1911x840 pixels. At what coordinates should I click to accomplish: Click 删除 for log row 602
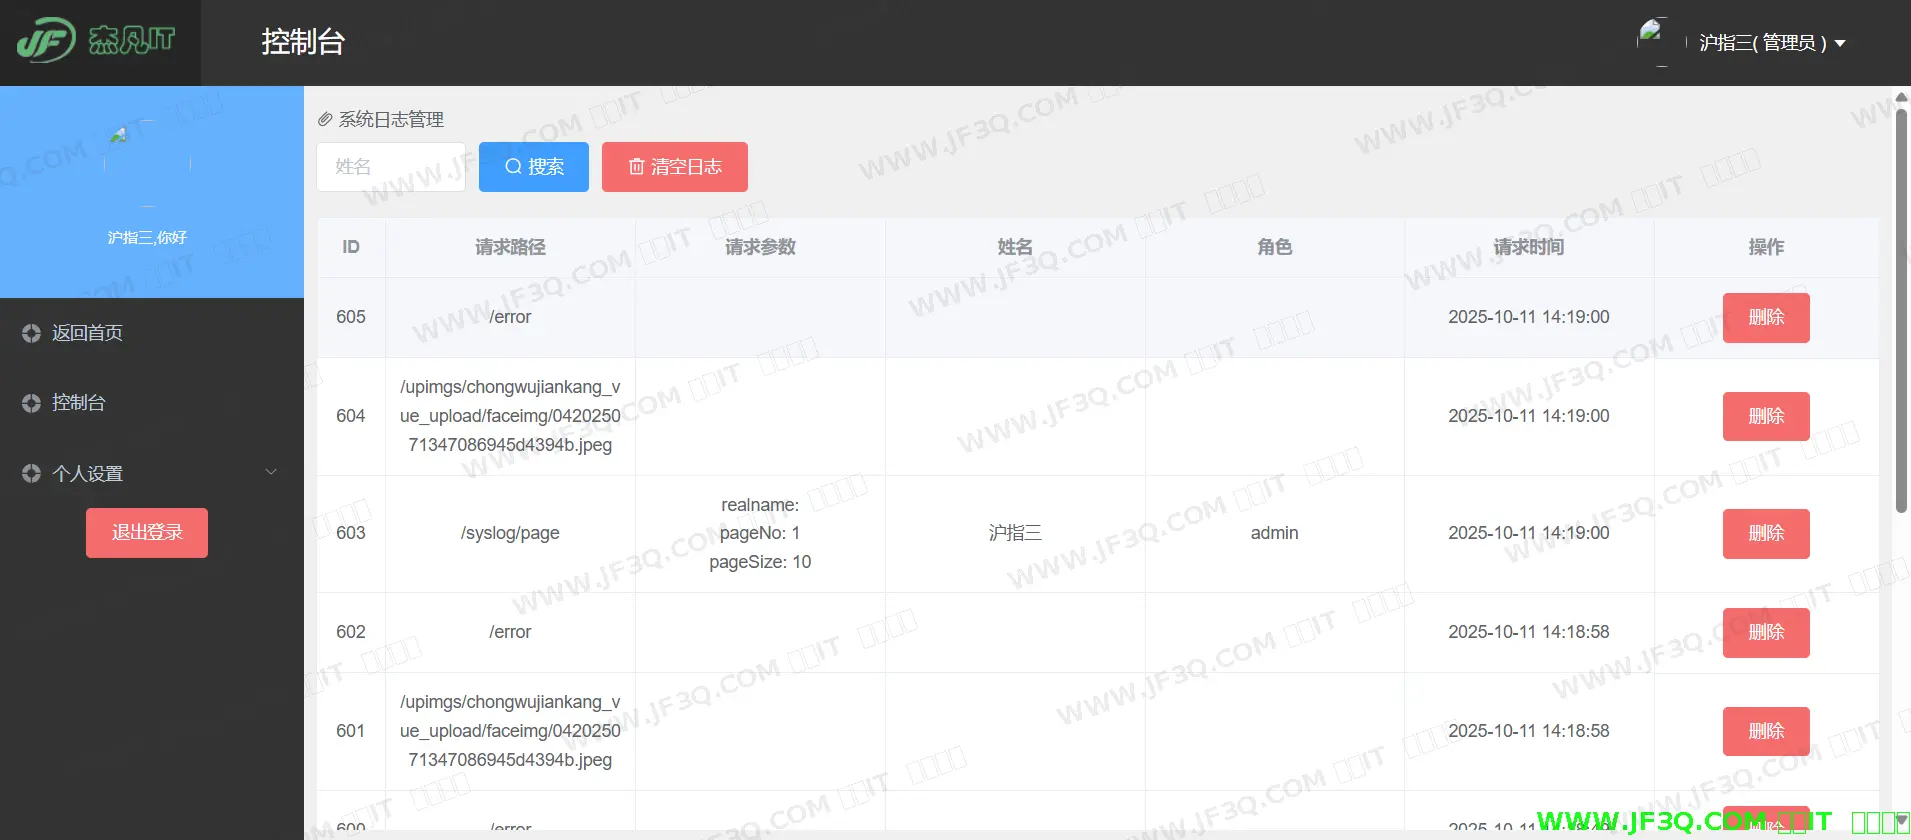click(x=1765, y=632)
